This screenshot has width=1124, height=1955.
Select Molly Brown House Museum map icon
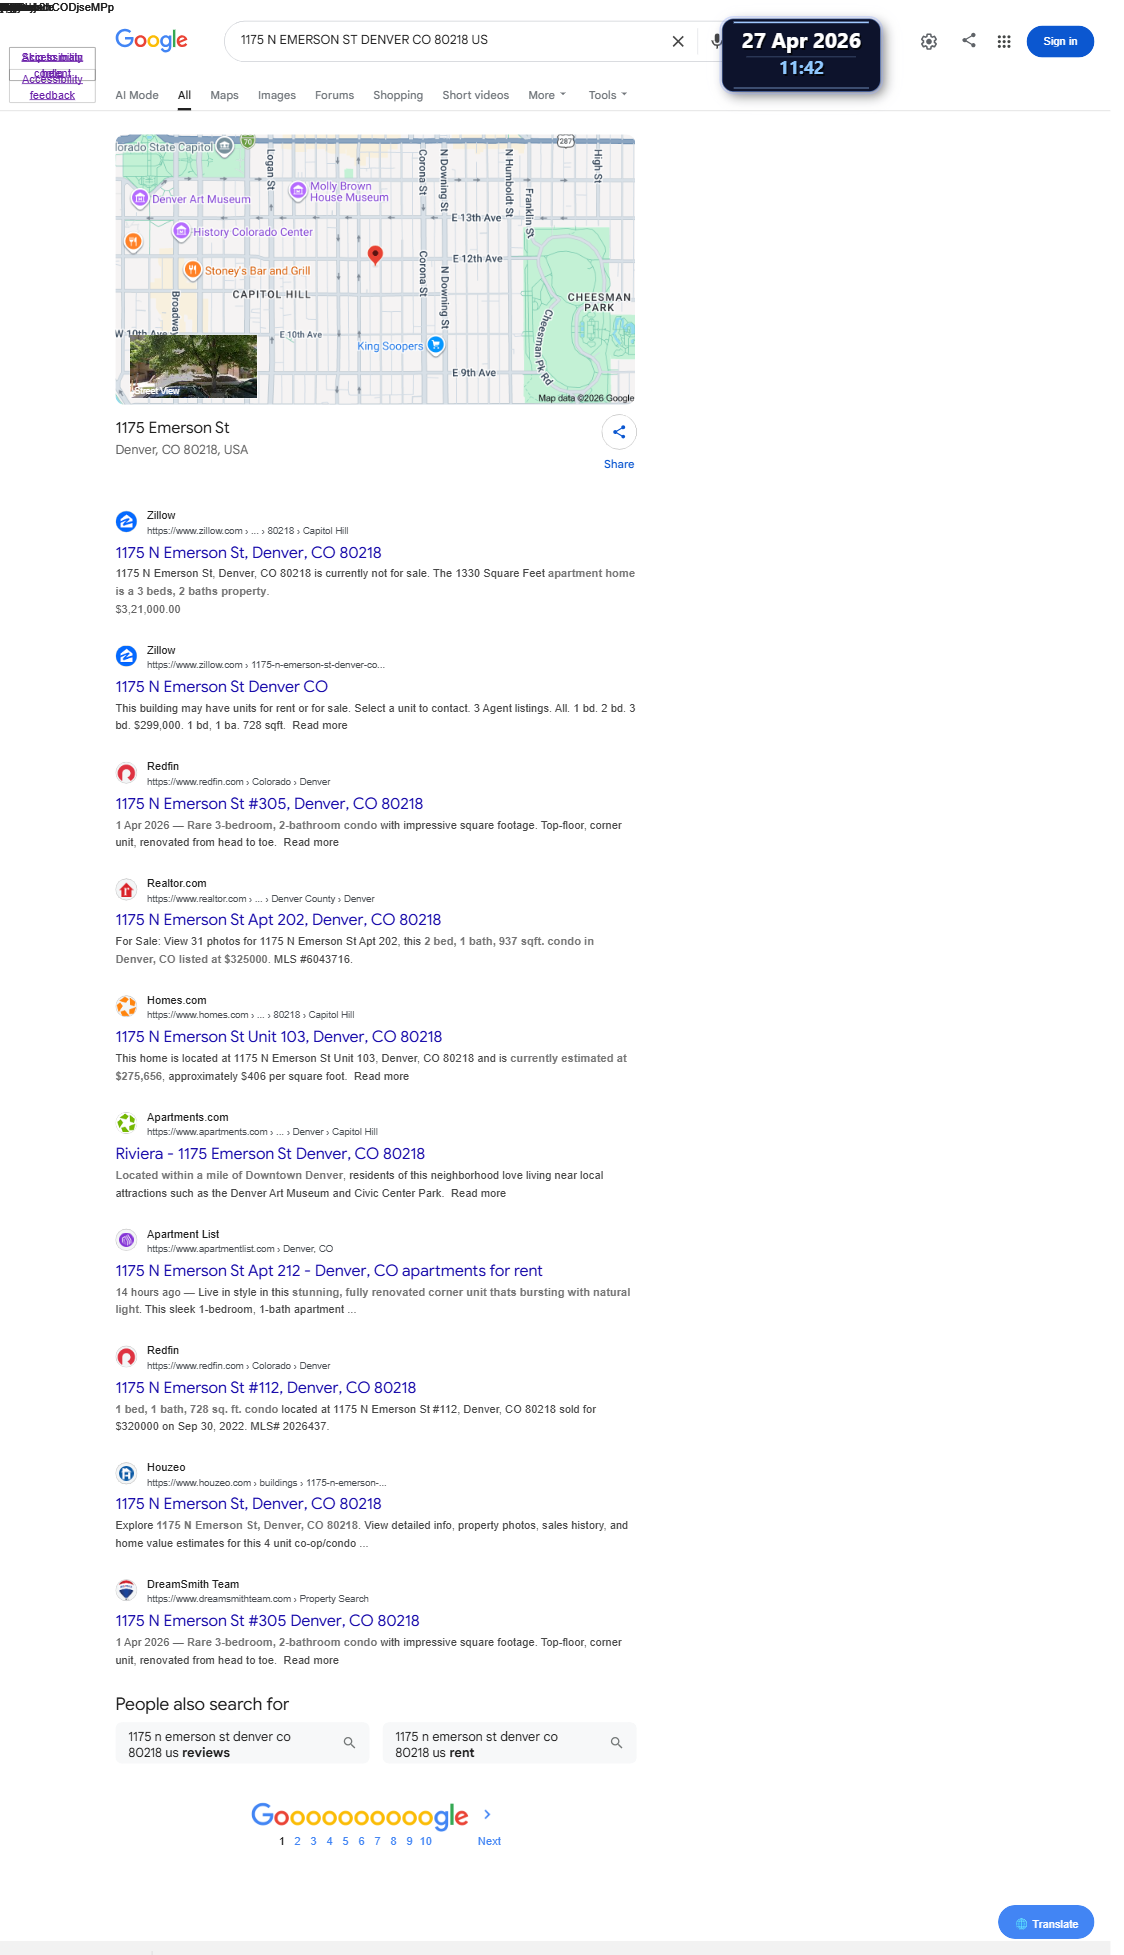[x=298, y=190]
